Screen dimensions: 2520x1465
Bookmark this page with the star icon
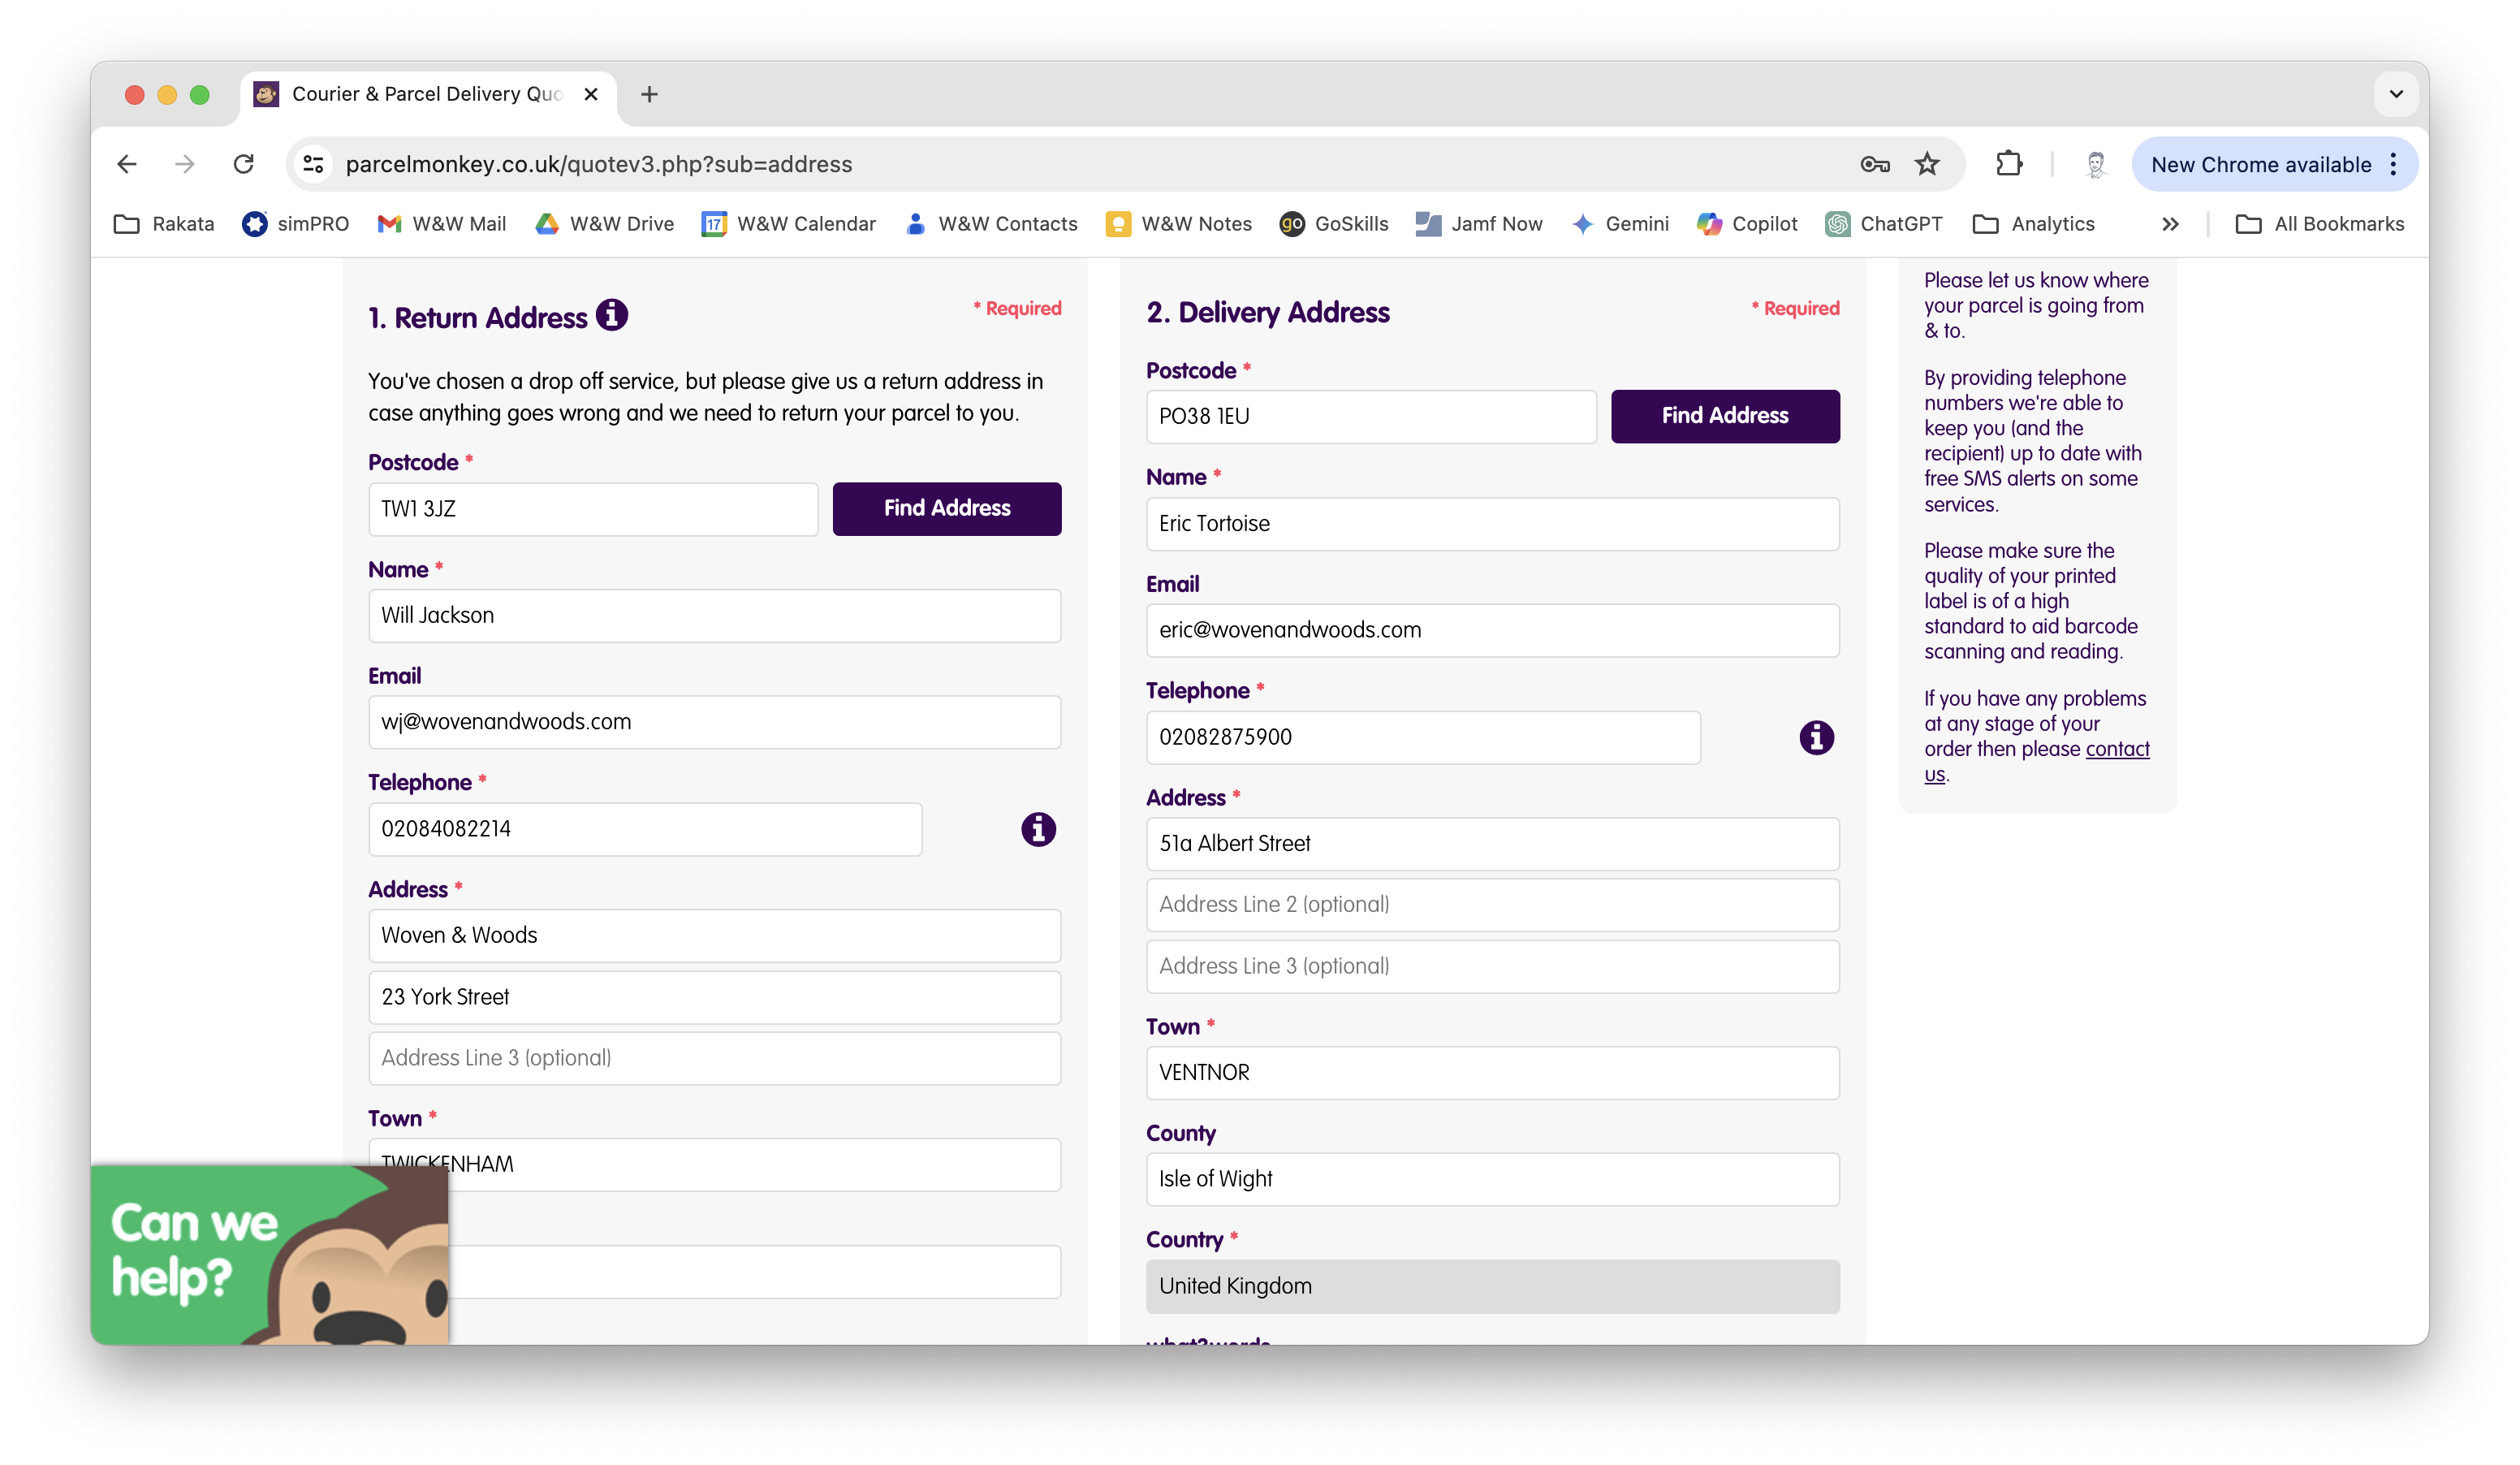1926,164
